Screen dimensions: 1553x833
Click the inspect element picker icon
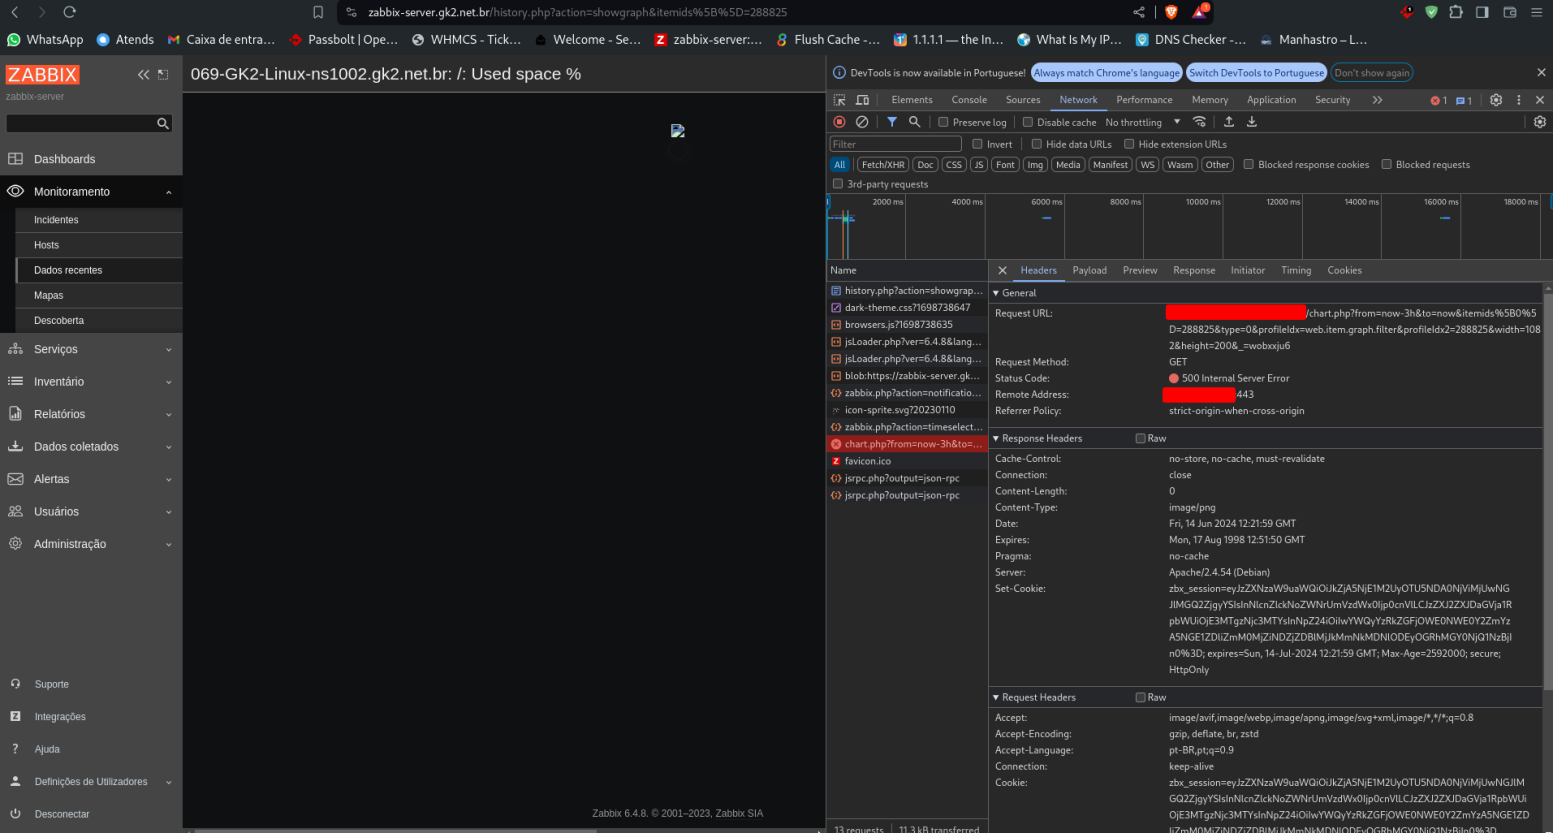pyautogui.click(x=839, y=100)
